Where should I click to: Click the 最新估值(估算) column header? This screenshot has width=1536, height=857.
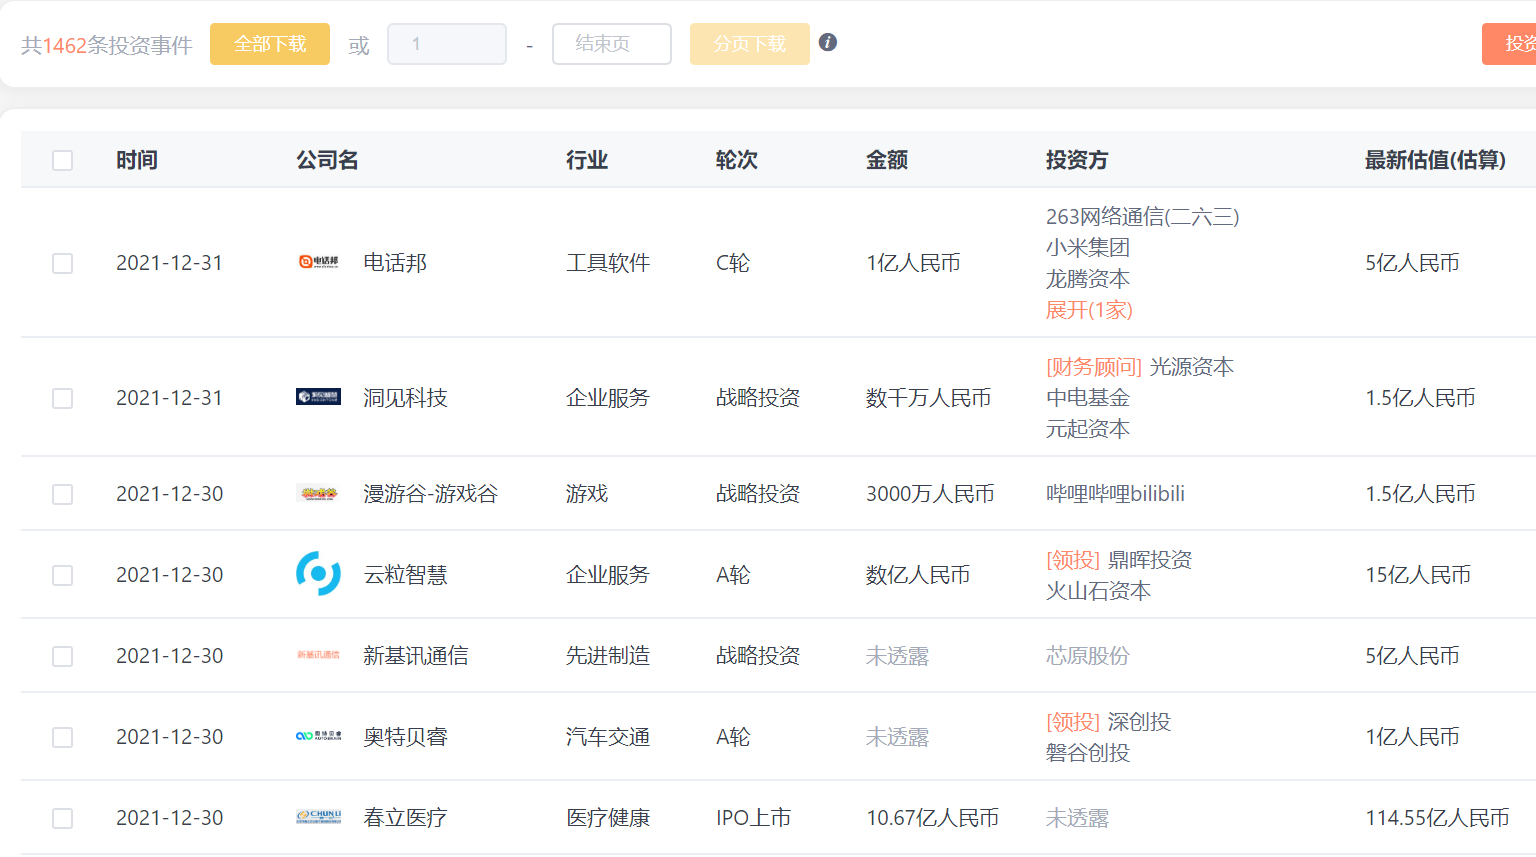tap(1436, 160)
